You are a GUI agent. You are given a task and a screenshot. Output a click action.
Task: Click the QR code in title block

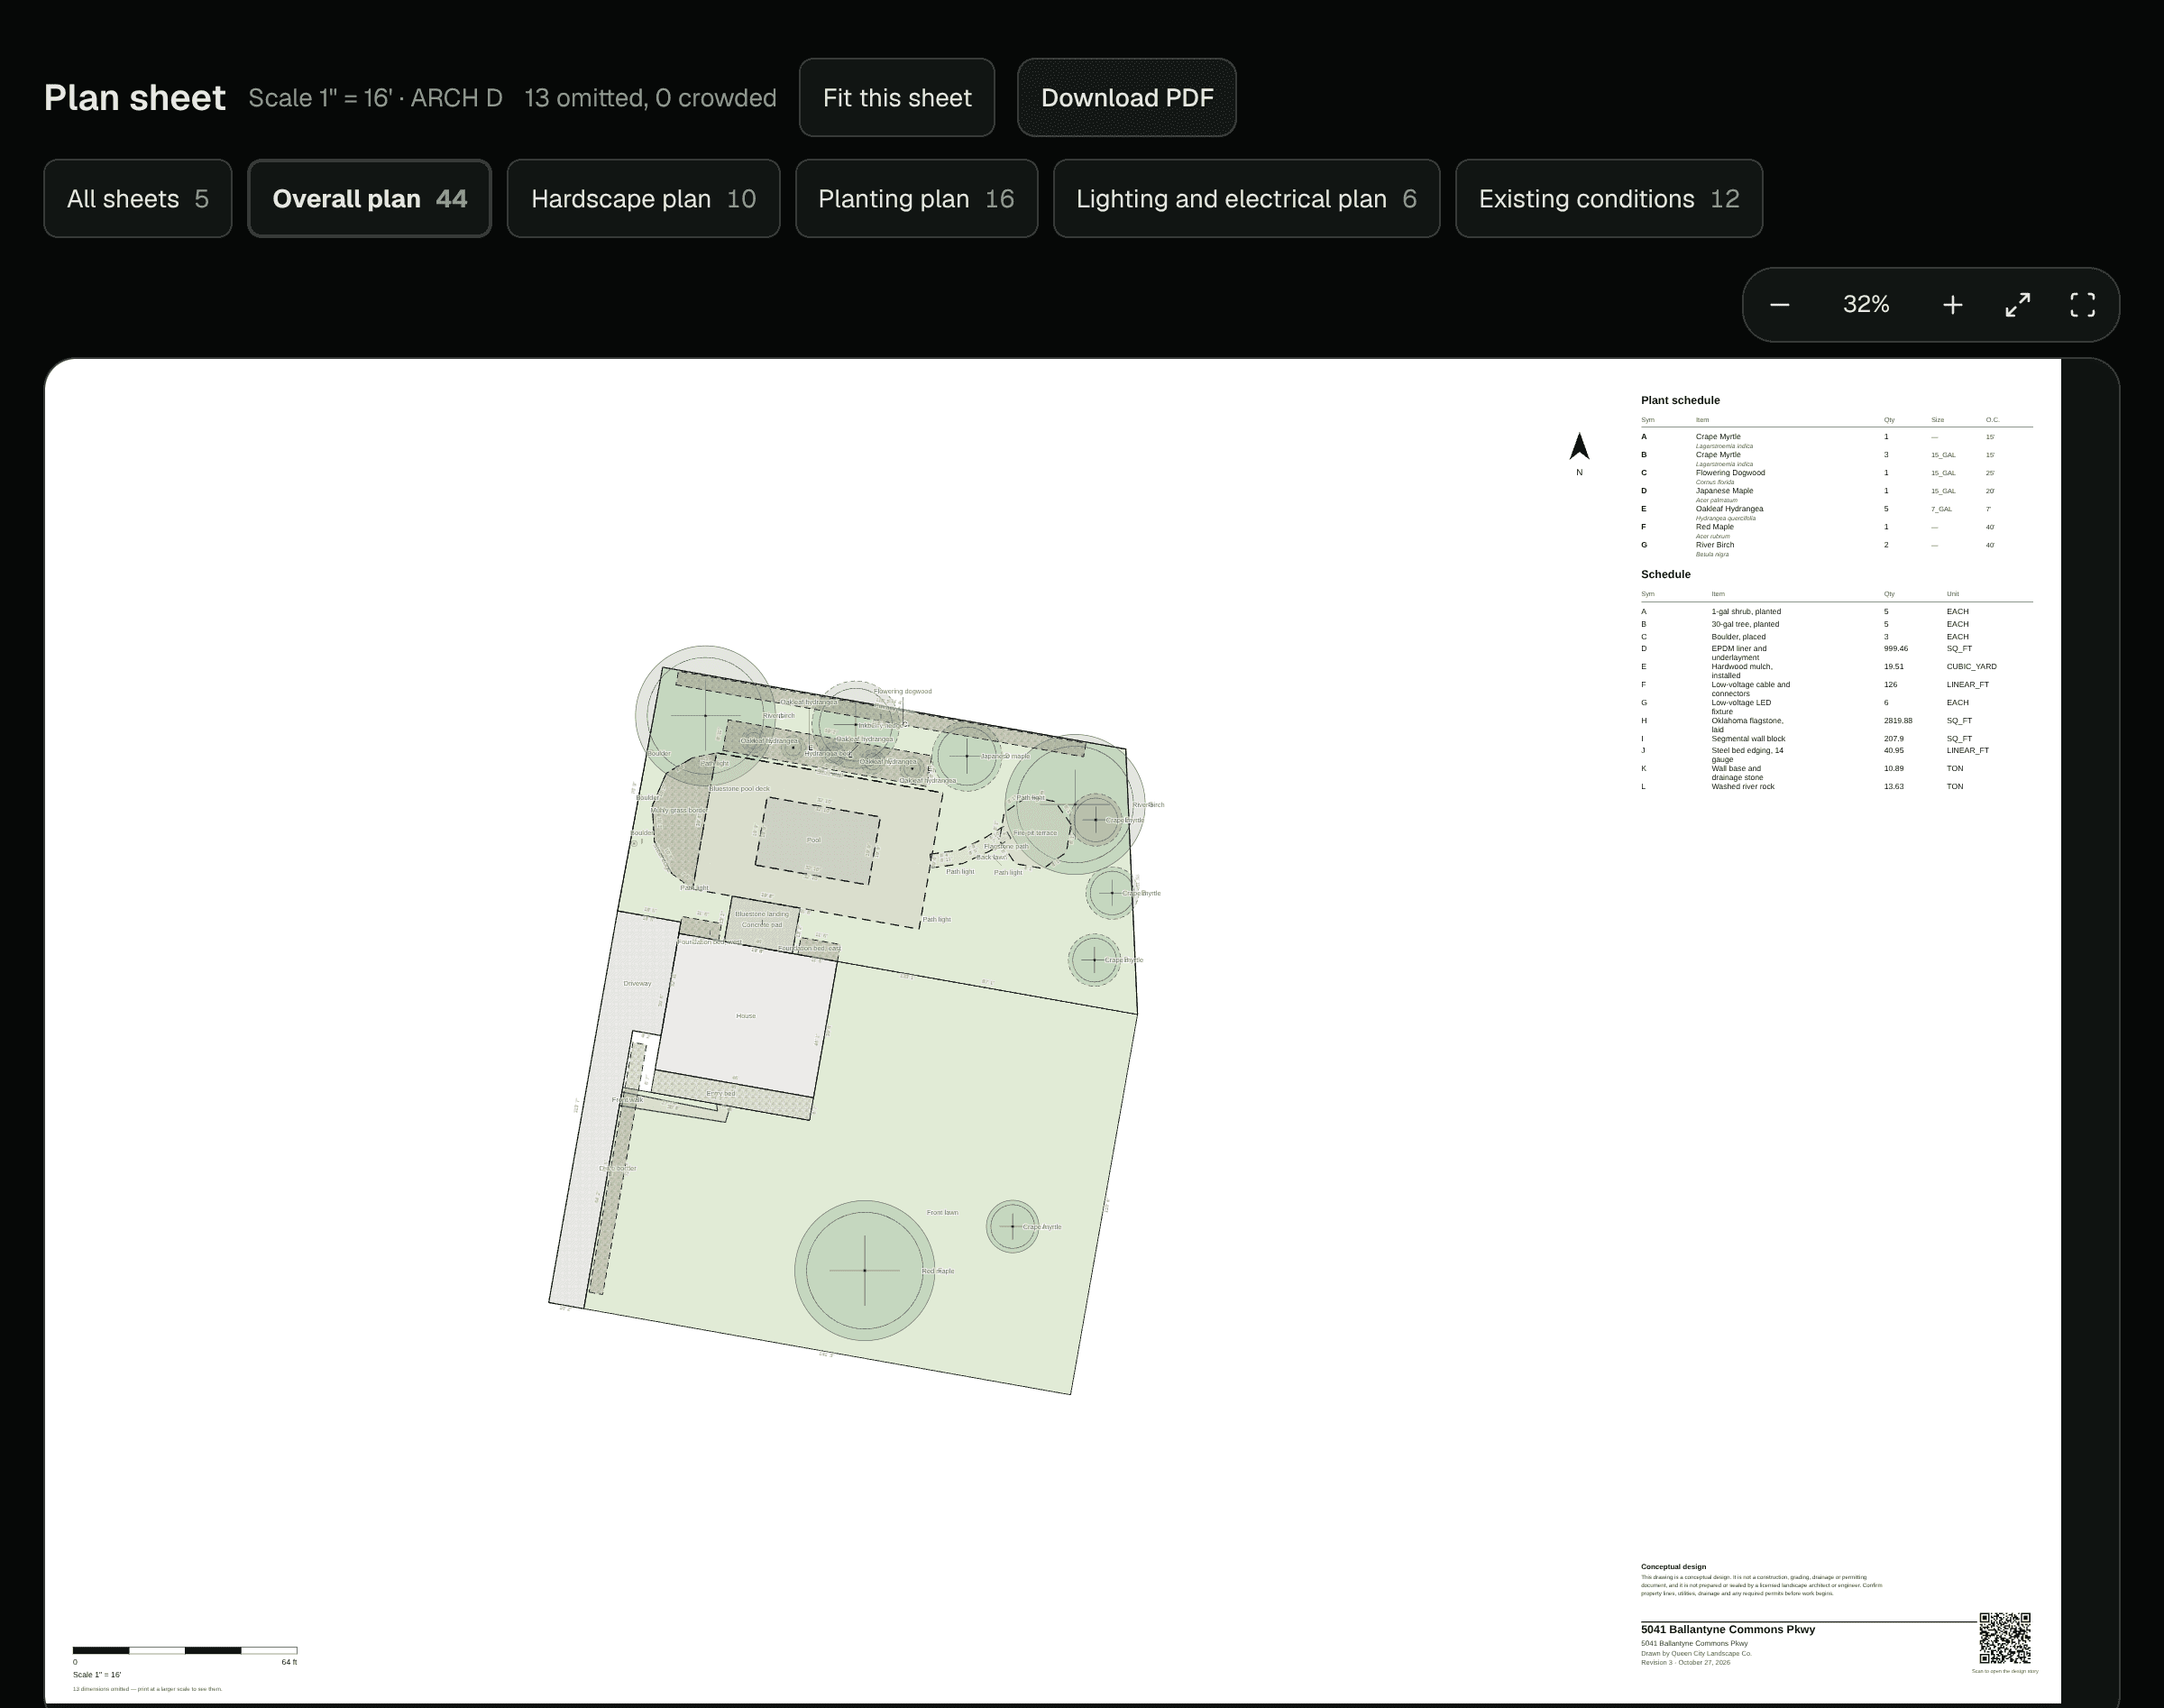point(2004,1637)
